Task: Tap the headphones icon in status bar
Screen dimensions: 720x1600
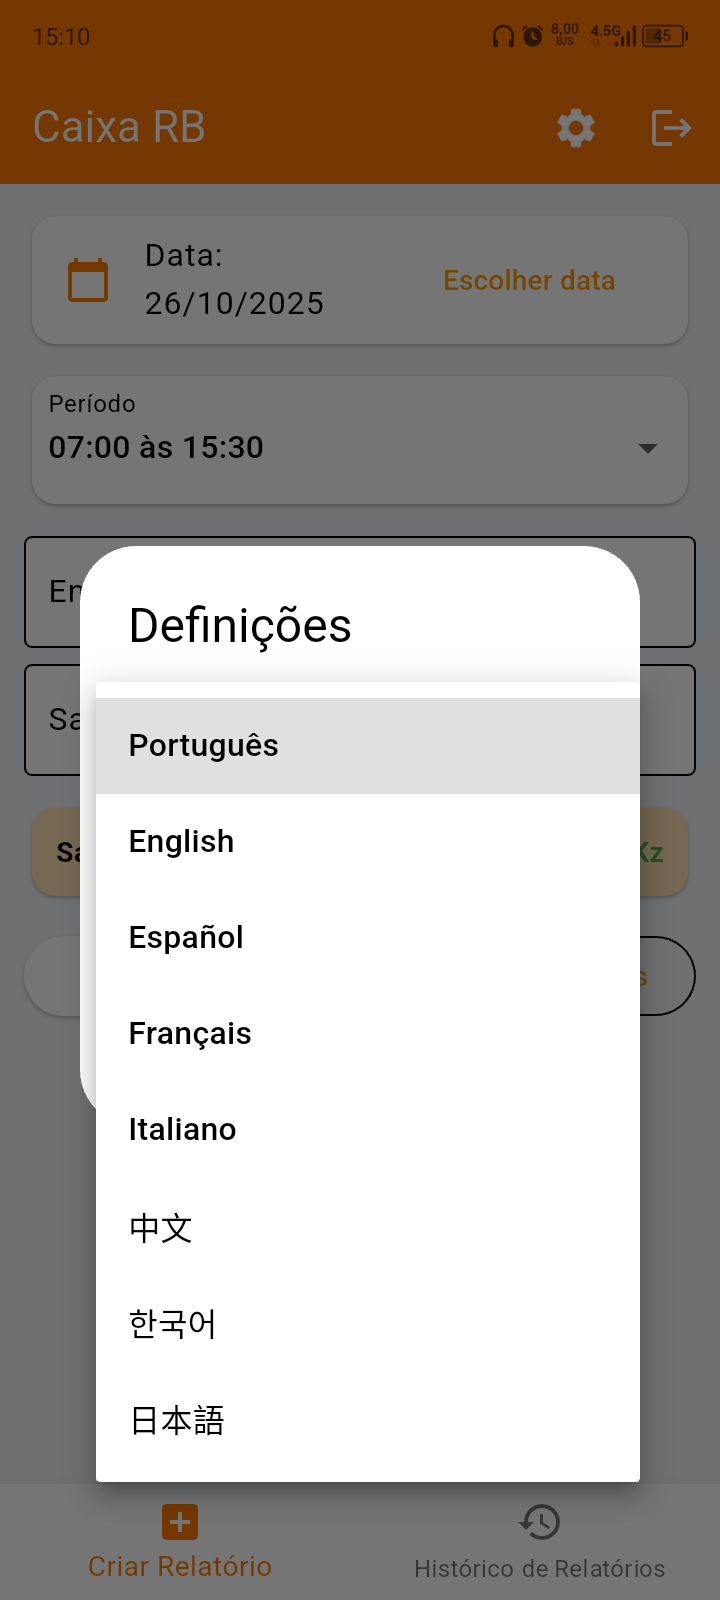Action: 503,37
